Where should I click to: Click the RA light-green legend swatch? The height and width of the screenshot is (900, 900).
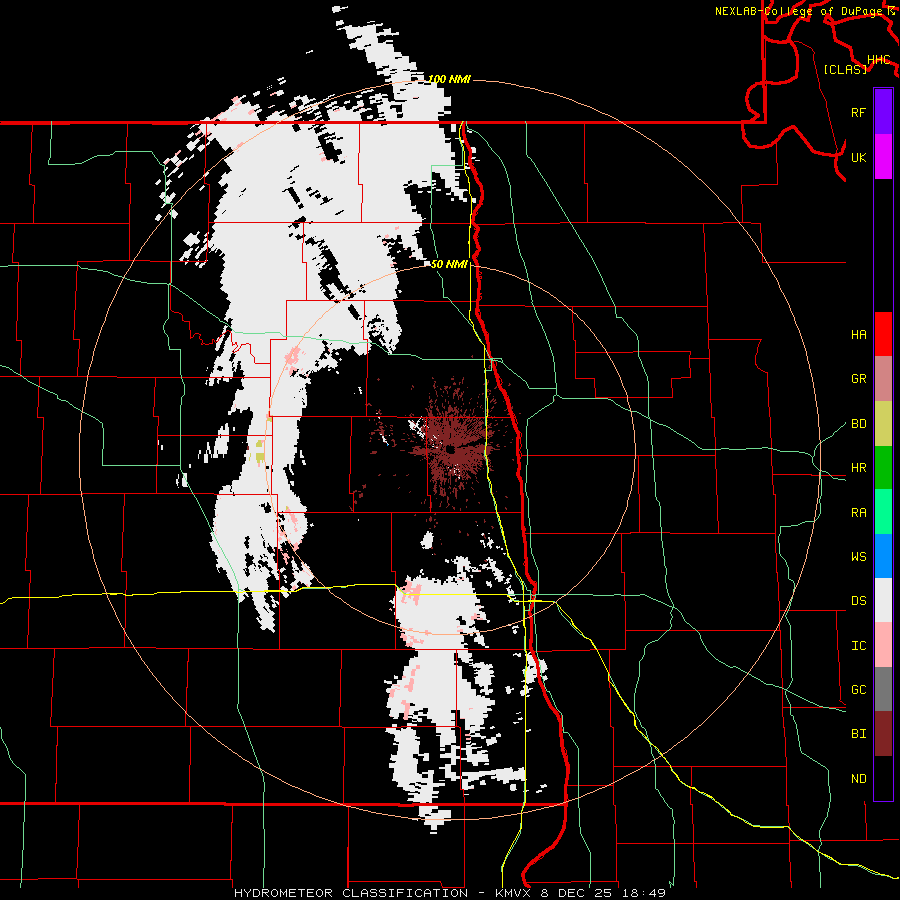tap(883, 512)
